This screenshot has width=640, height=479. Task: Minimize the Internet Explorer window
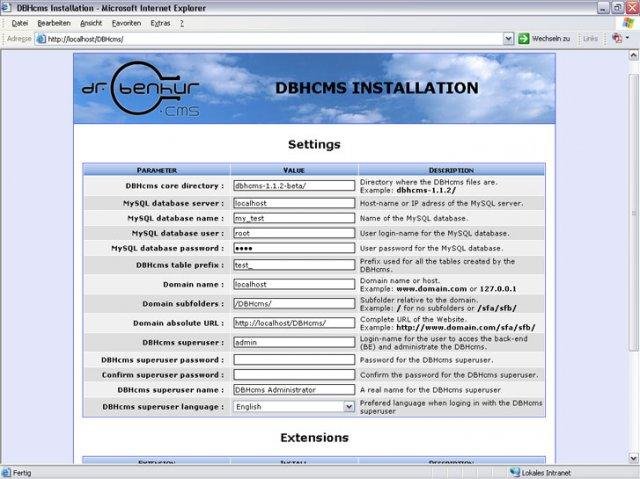604,7
